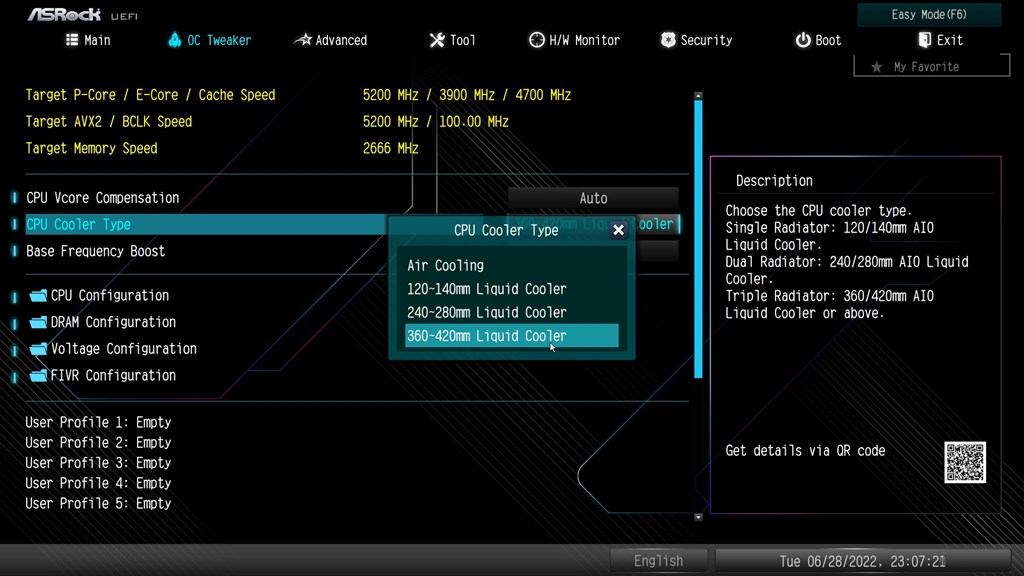The height and width of the screenshot is (576, 1024).
Task: Click the settings list scrollbar
Action: click(698, 238)
